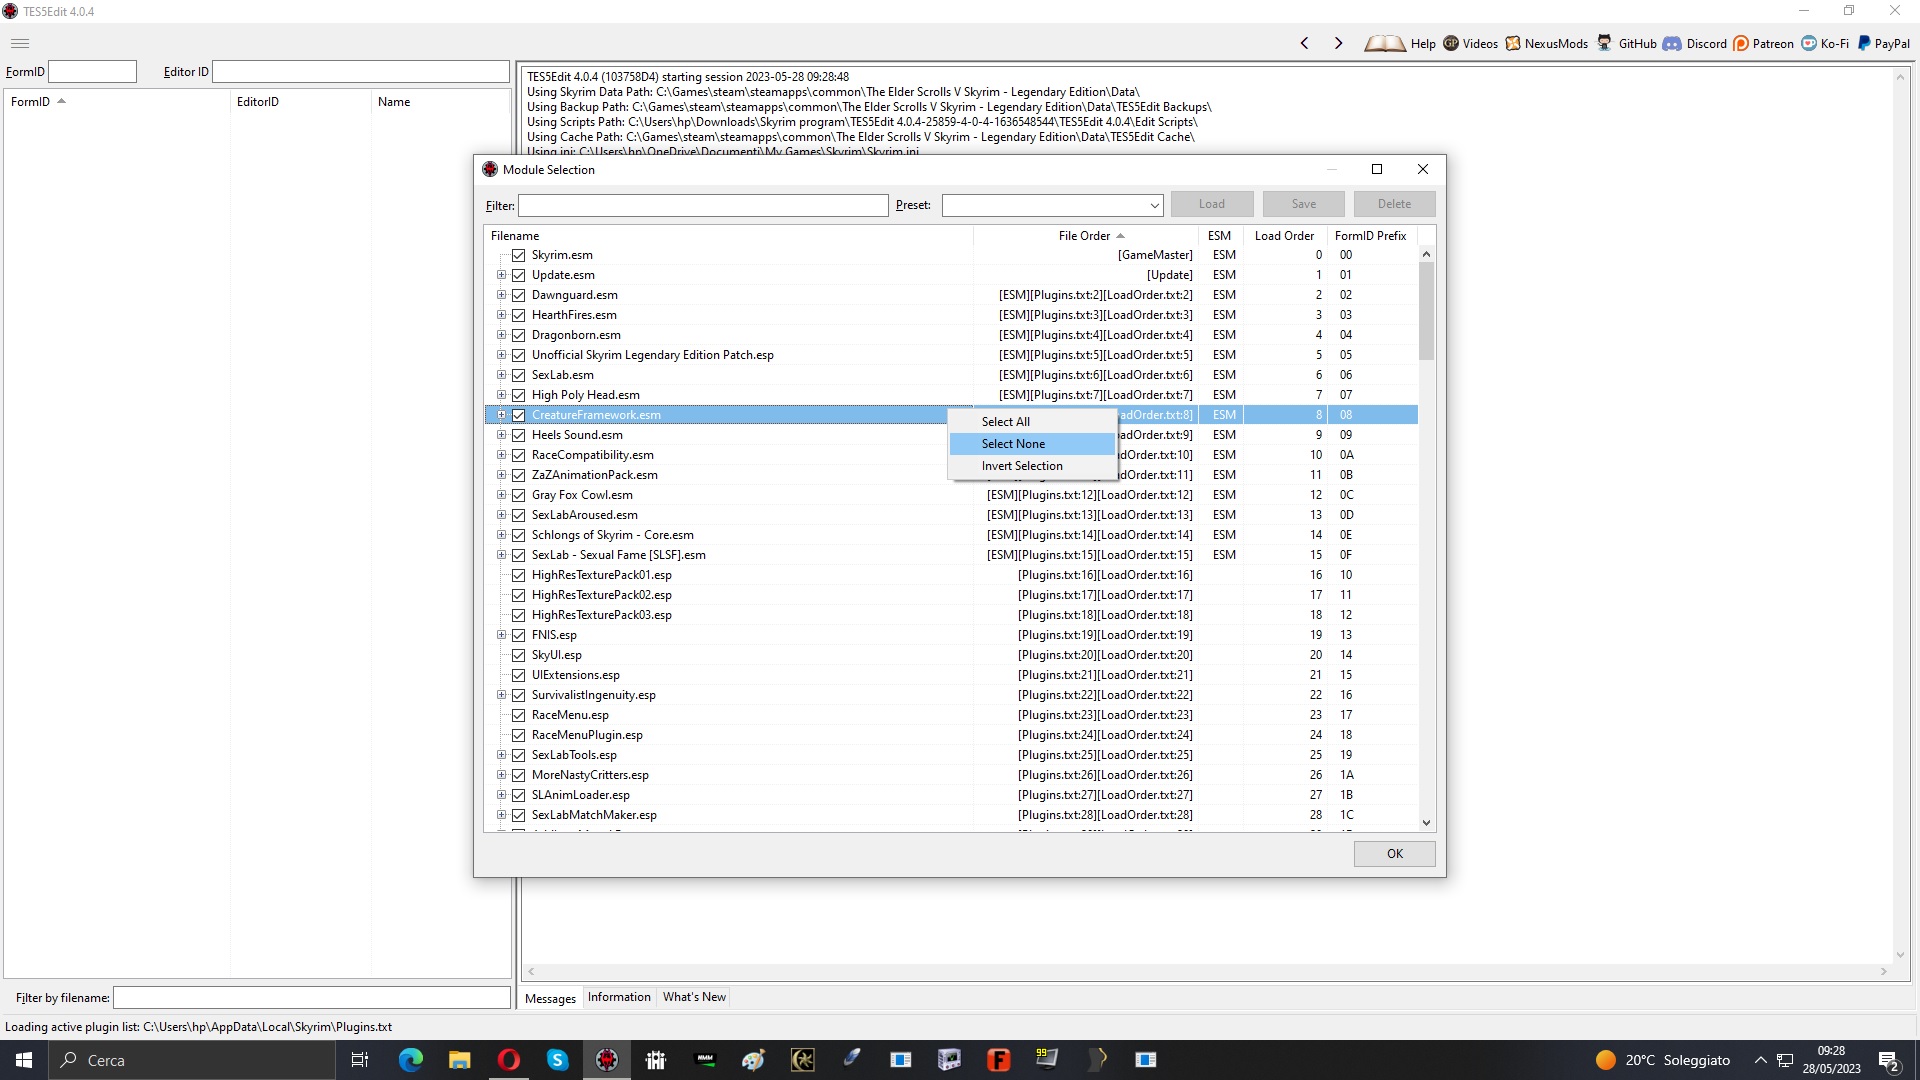Focus Filter by filename field
Image resolution: width=1920 pixels, height=1080 pixels.
coord(311,998)
